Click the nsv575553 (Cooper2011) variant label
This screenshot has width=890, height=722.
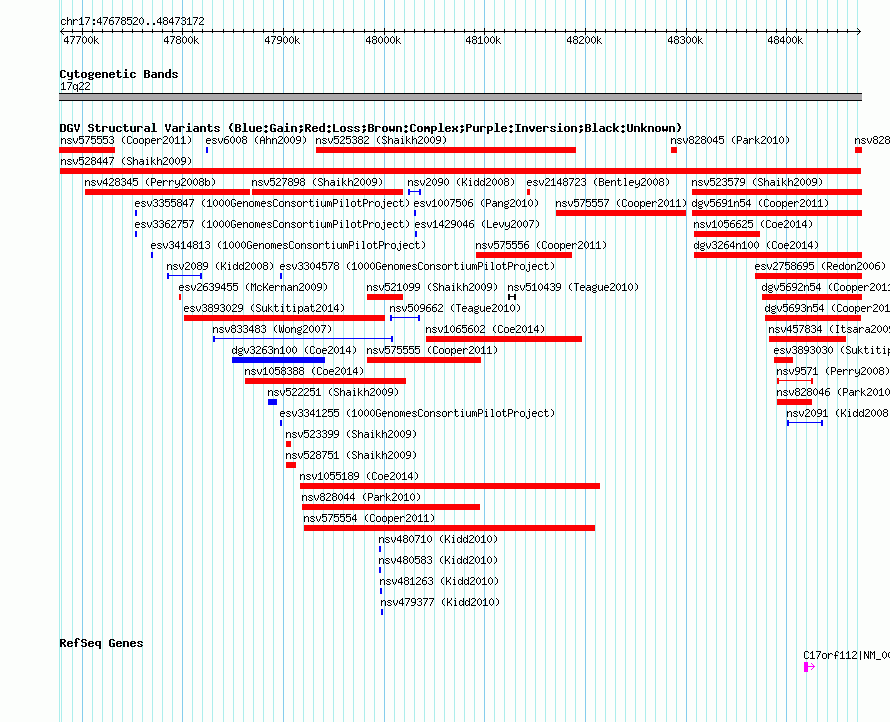(126, 140)
